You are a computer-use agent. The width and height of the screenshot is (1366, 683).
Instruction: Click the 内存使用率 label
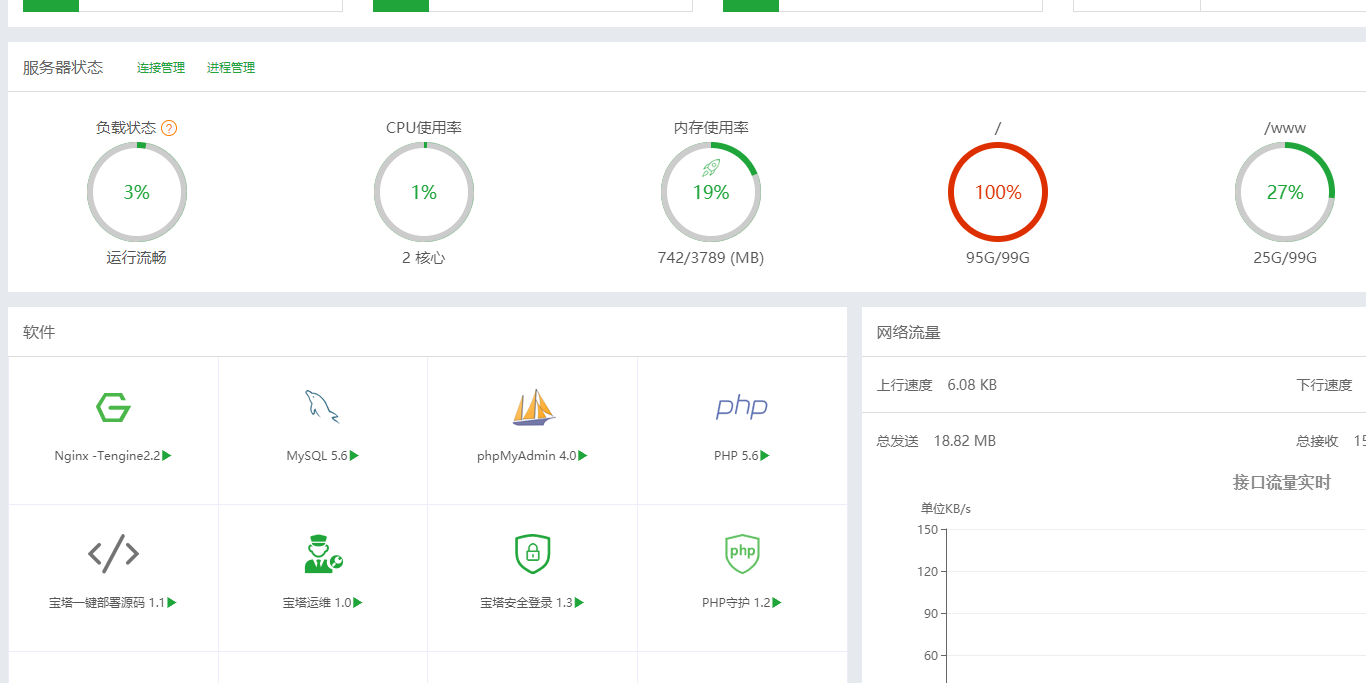pos(711,128)
